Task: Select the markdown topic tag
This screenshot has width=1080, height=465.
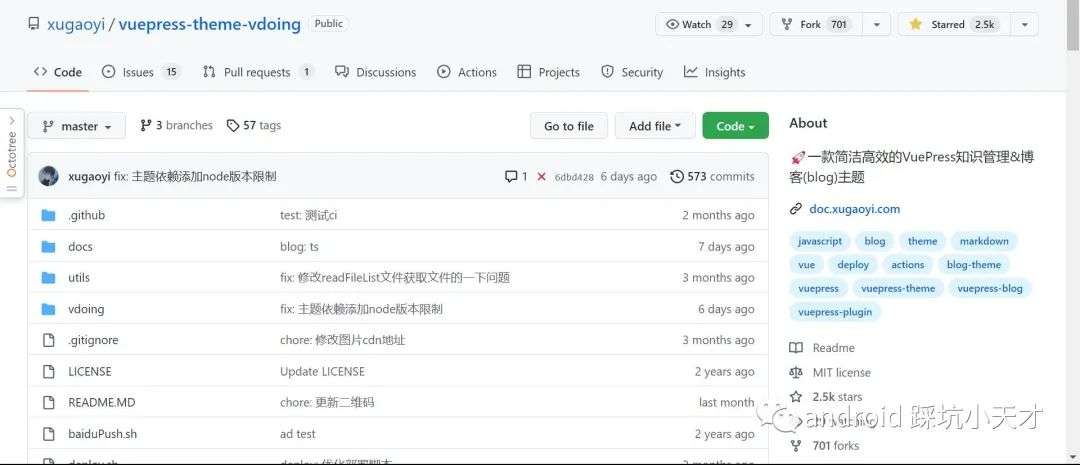Action: 984,241
